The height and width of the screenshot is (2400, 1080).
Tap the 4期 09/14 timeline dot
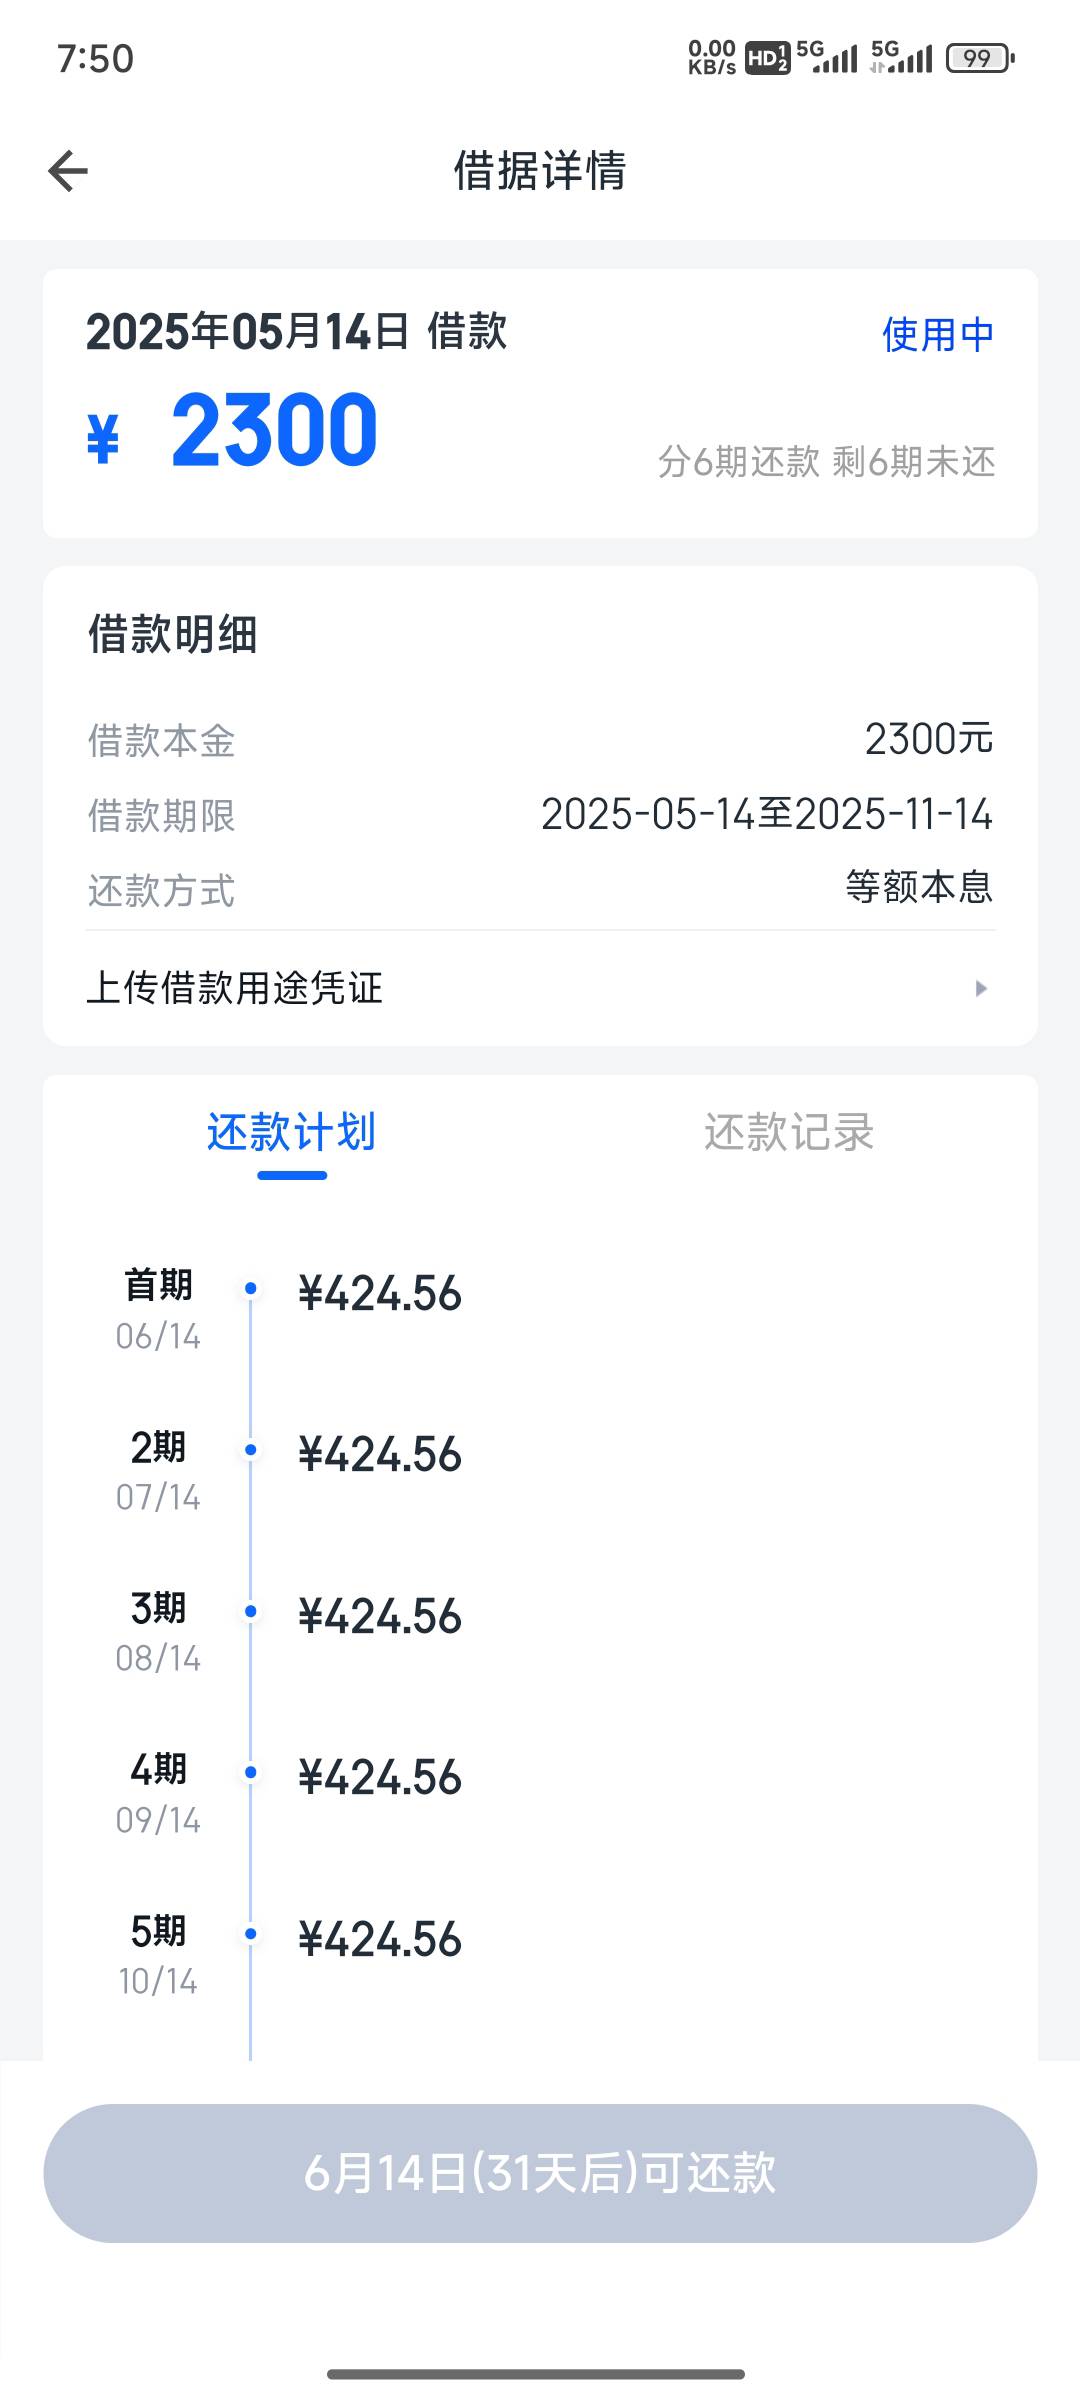pyautogui.click(x=251, y=1772)
